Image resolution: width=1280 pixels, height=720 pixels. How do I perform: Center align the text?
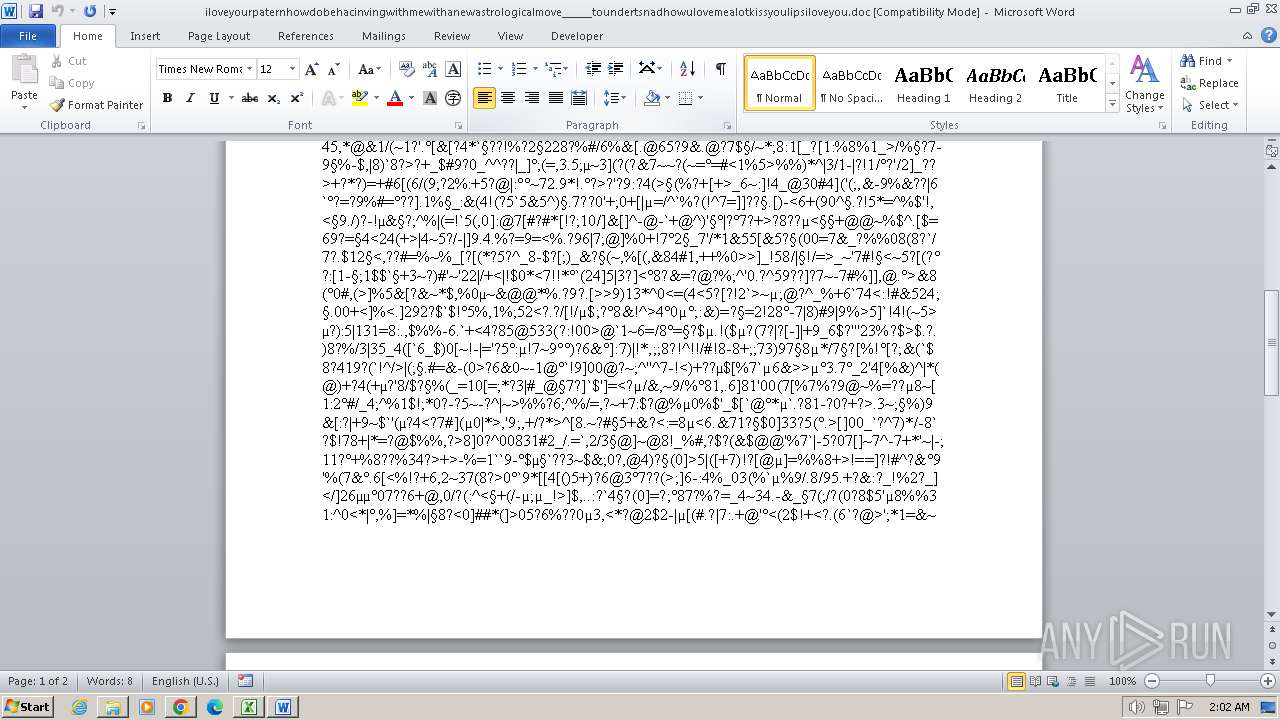508,98
